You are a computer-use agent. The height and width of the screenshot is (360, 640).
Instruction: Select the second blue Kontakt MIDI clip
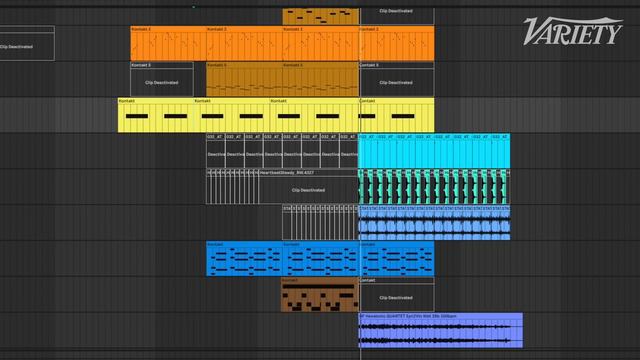320,258
